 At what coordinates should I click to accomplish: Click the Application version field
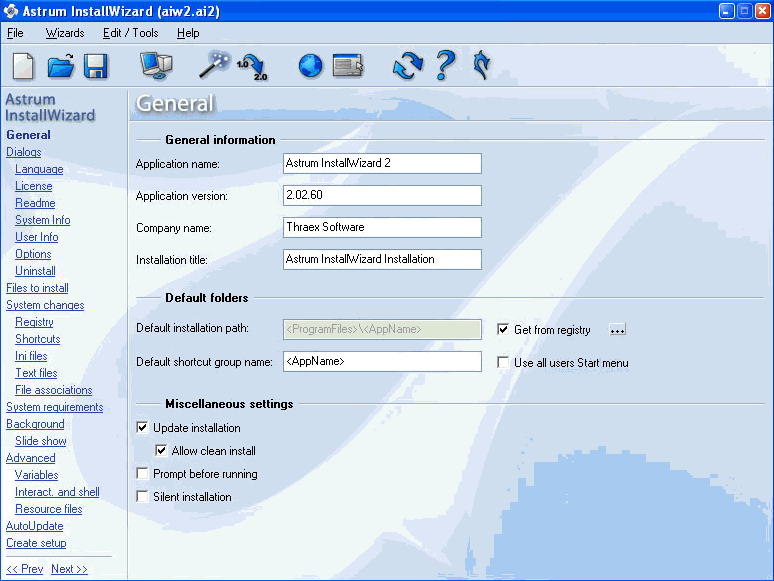coord(382,195)
